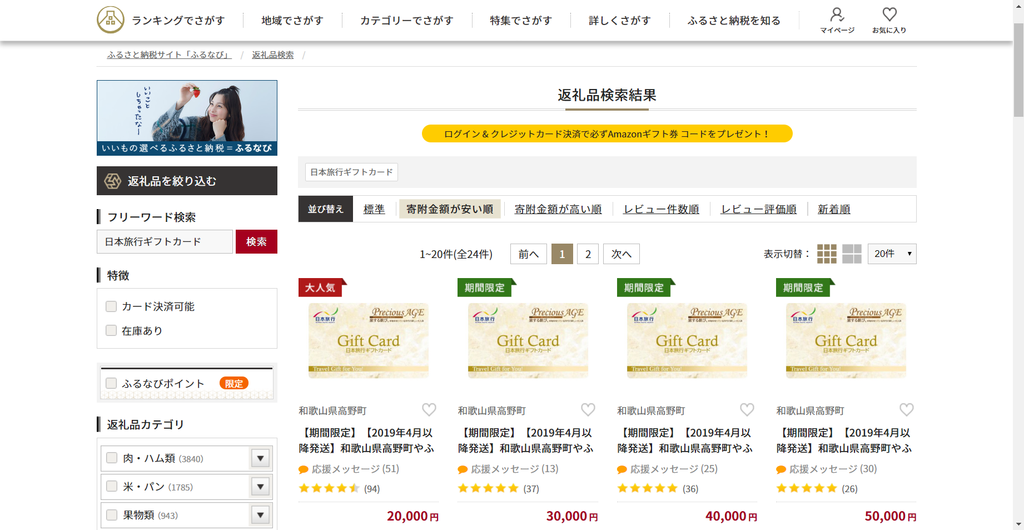
Task: Open ふるさと納税を知る menu
Action: pyautogui.click(x=734, y=20)
